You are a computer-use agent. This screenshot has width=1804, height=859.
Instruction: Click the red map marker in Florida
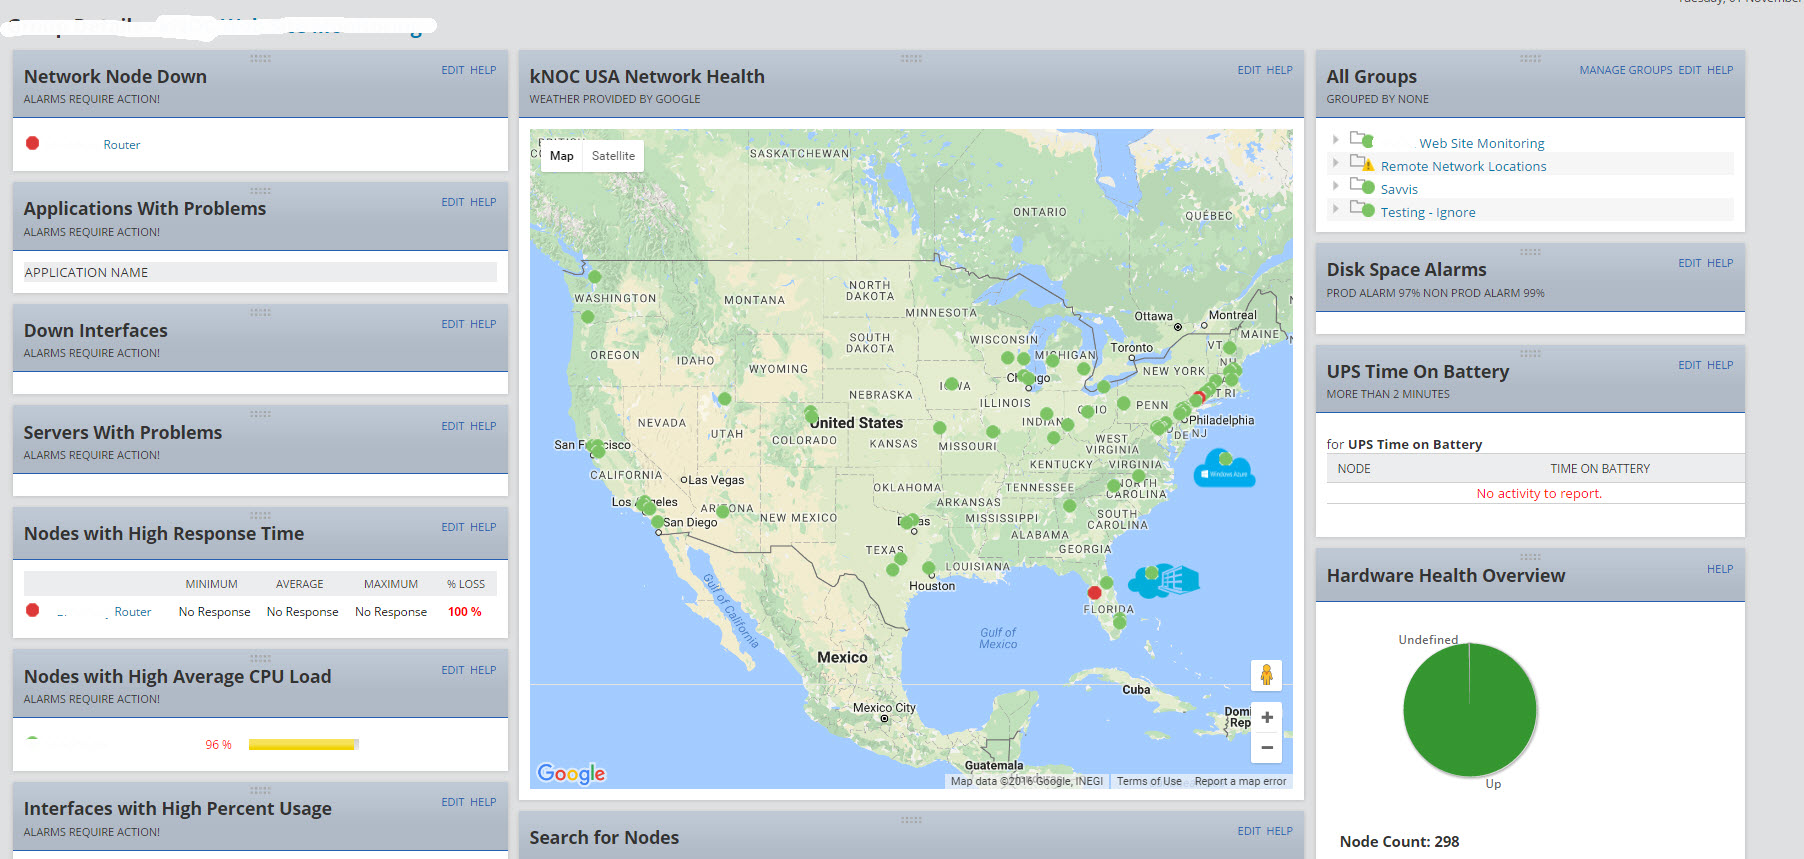1094,593
